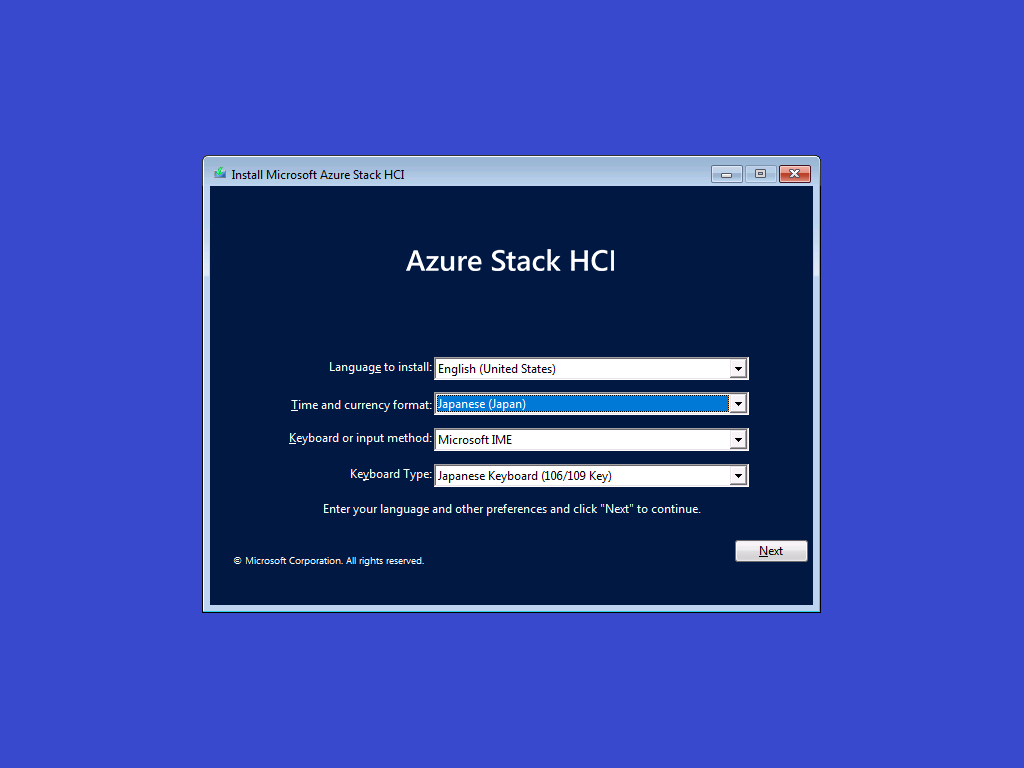The width and height of the screenshot is (1024, 768).
Task: Click the Azure Stack HCI title text
Action: 511,261
